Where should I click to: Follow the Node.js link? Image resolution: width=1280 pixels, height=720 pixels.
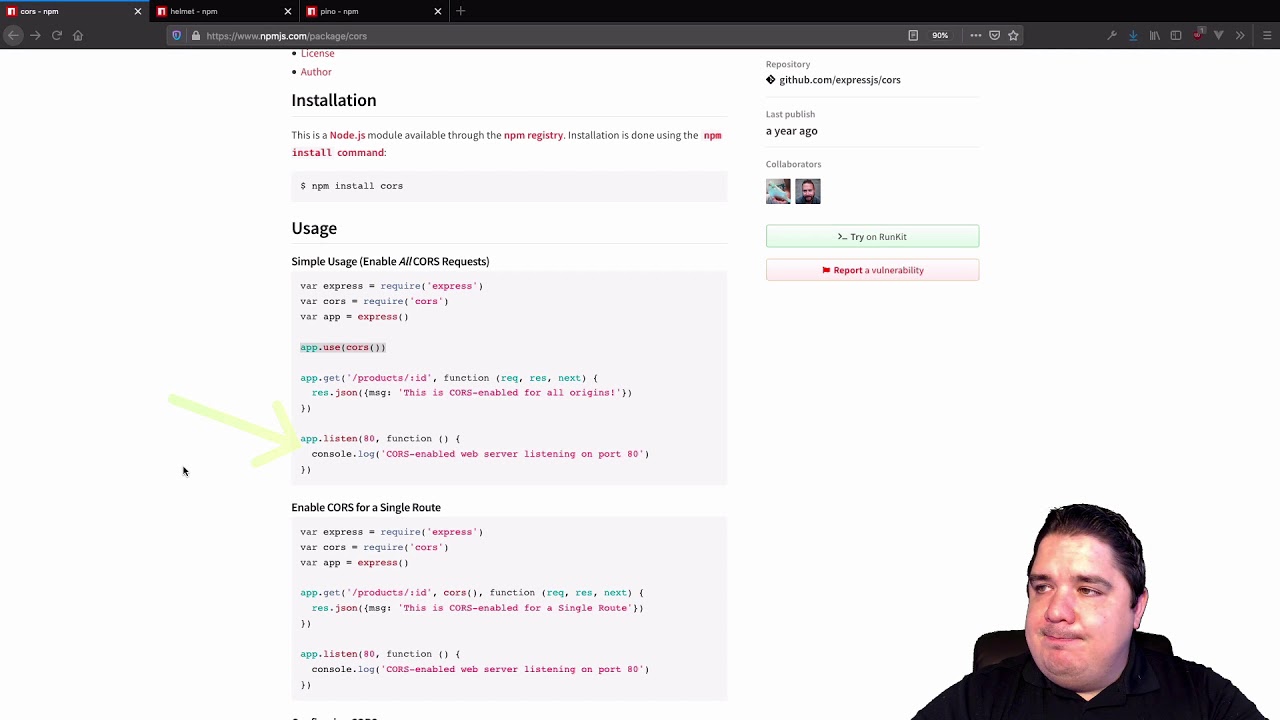347,135
